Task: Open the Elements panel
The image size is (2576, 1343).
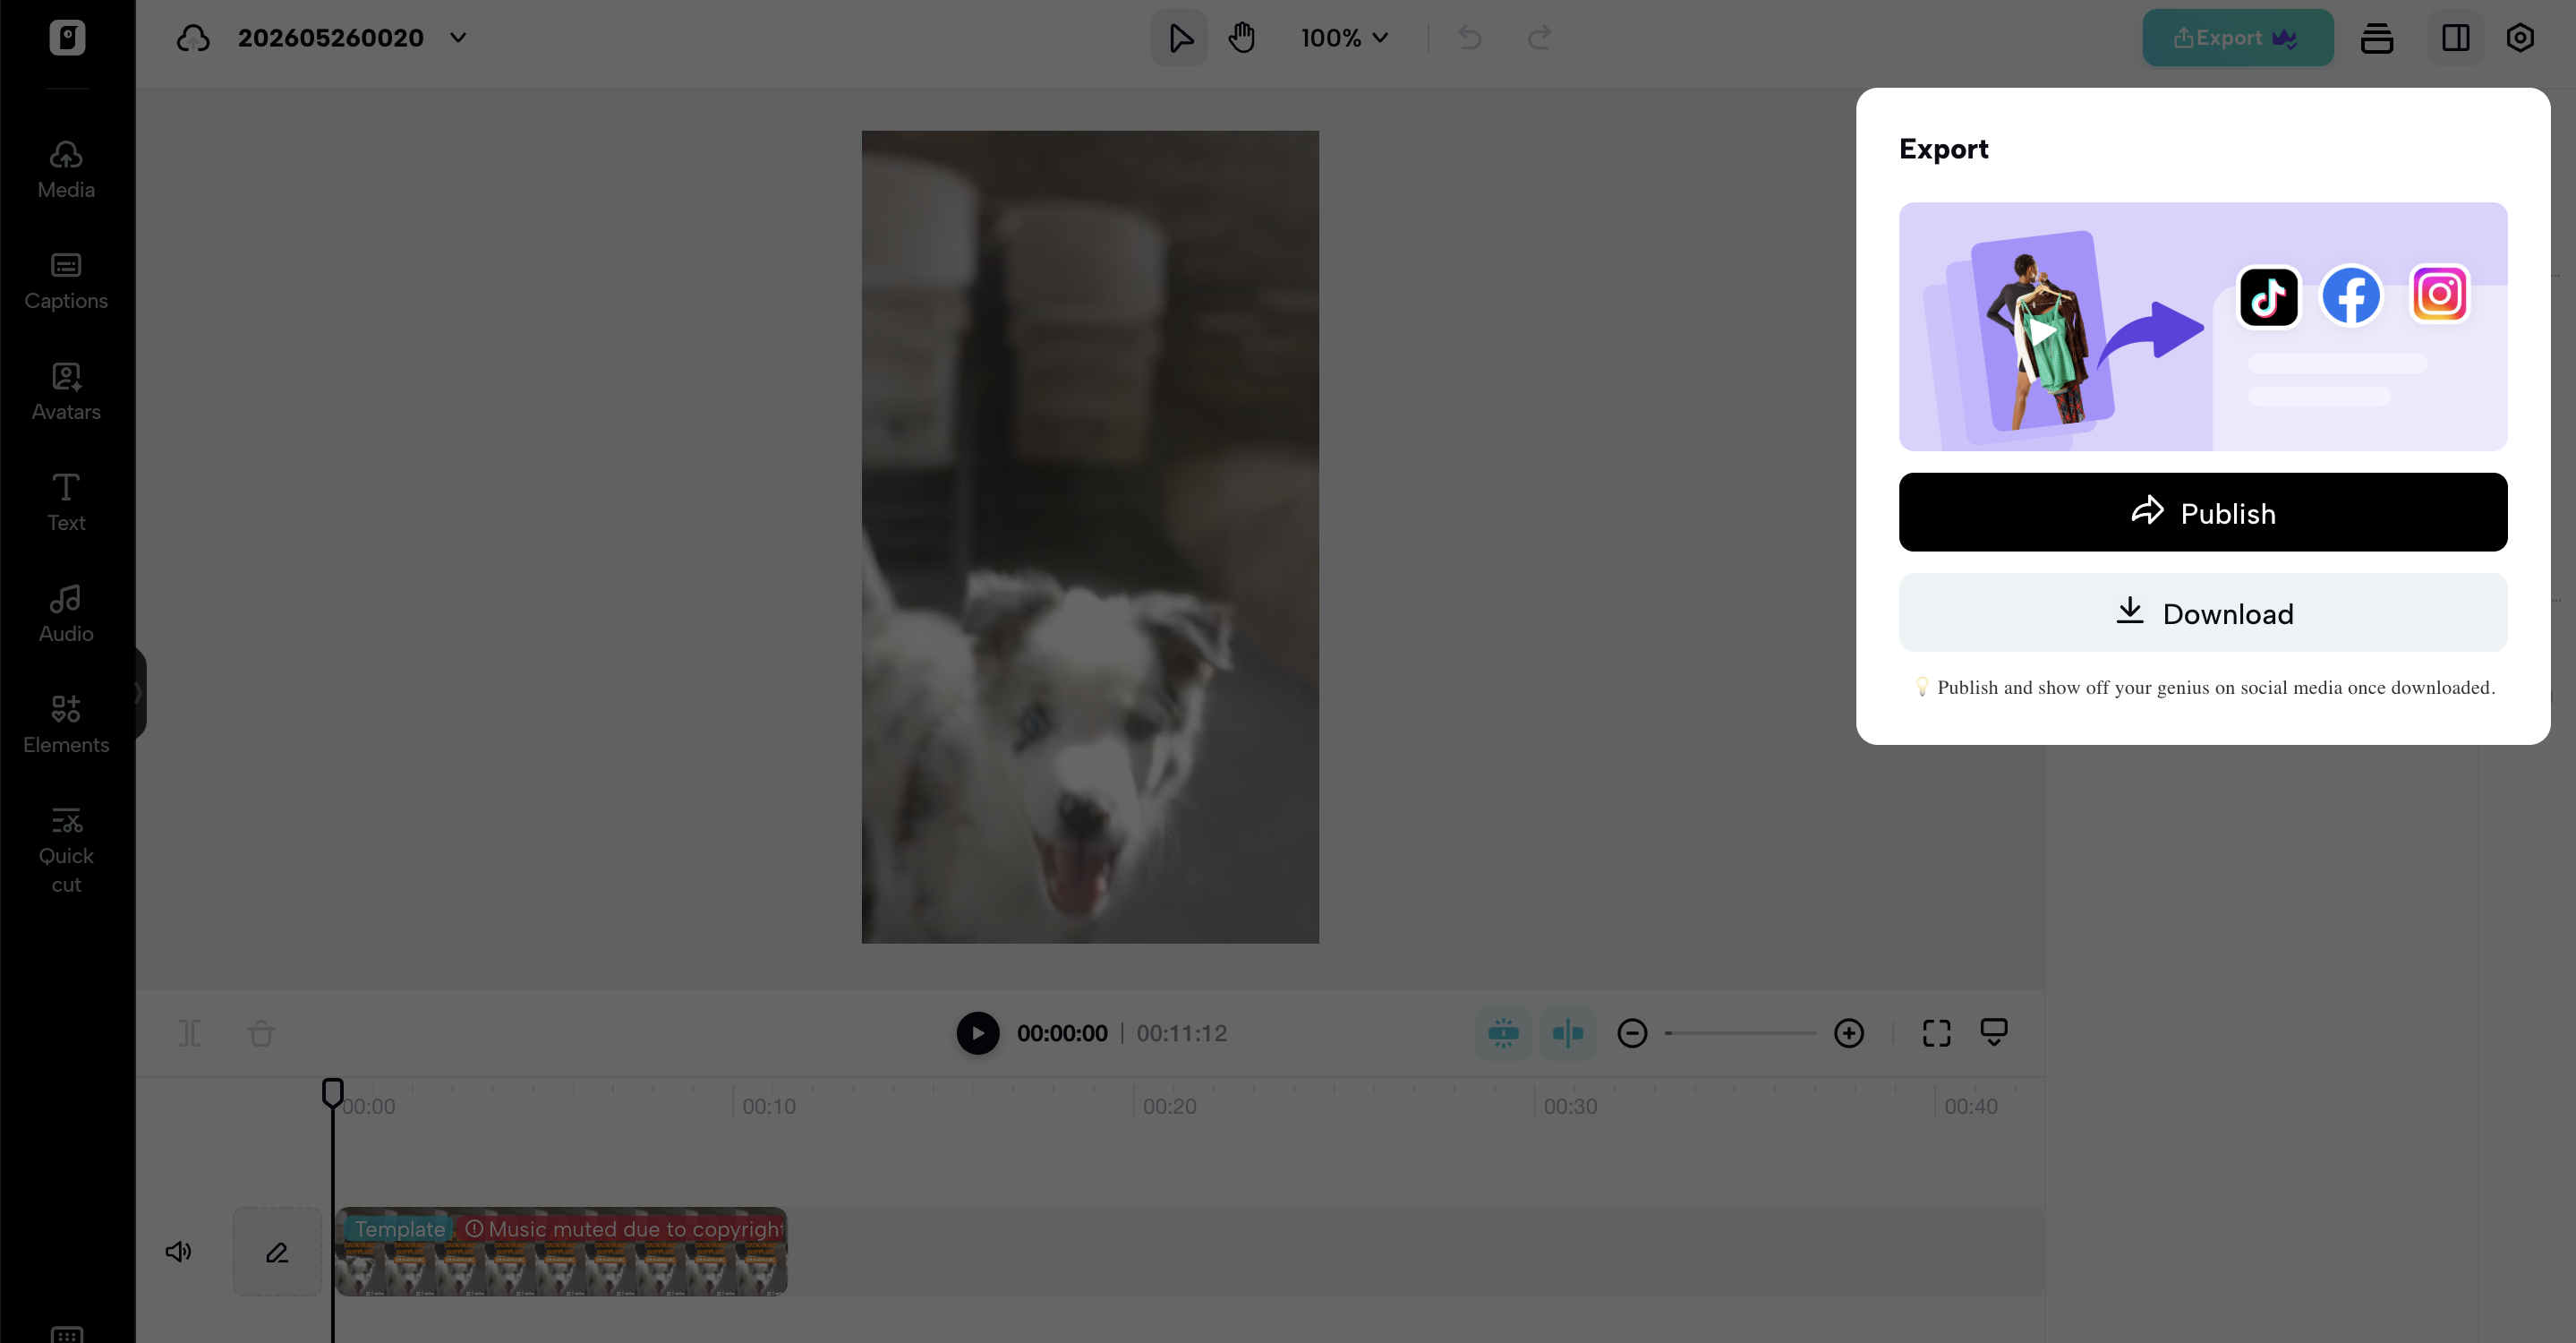Action: coord(66,724)
